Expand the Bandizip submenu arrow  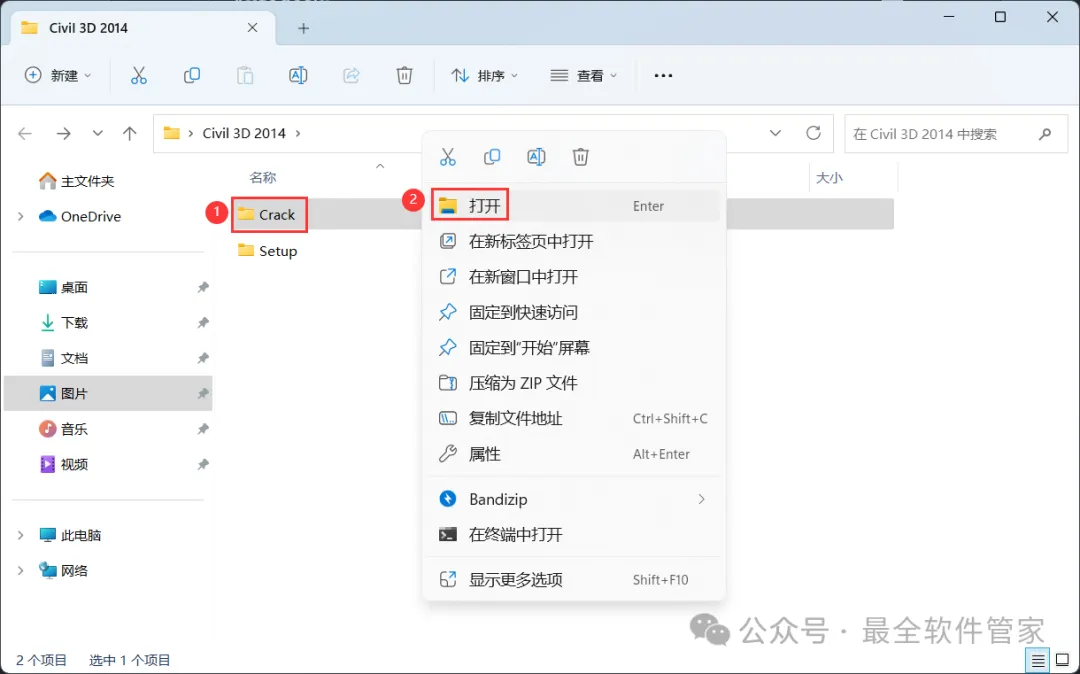pyautogui.click(x=701, y=499)
